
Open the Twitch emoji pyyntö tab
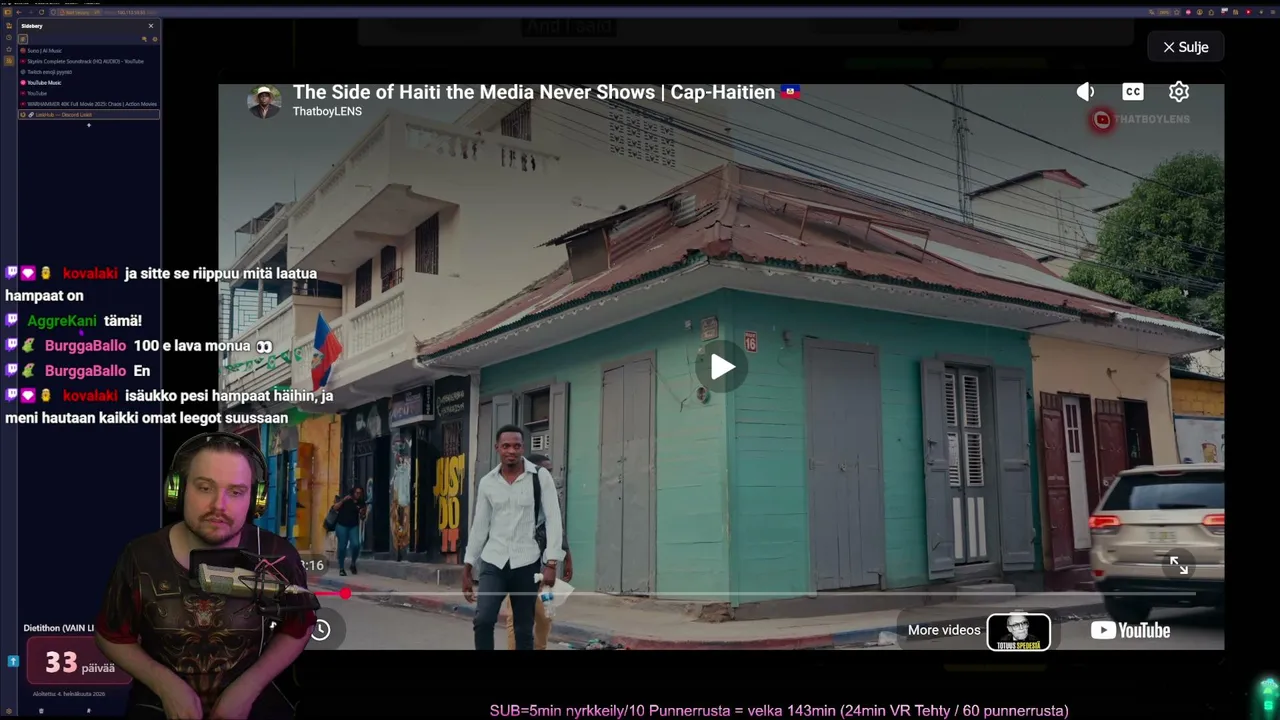point(89,72)
